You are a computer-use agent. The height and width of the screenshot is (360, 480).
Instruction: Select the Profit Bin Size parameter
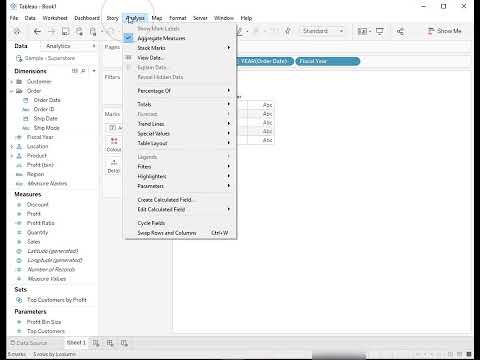[x=44, y=322]
